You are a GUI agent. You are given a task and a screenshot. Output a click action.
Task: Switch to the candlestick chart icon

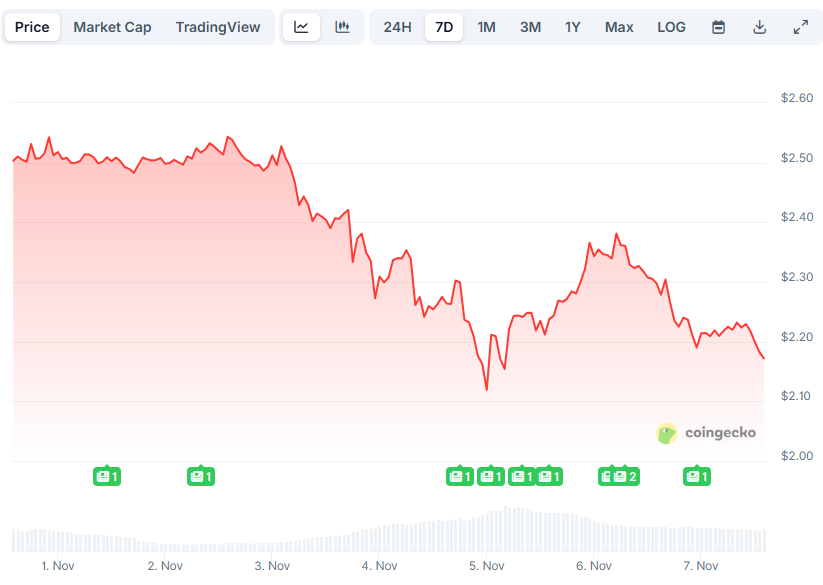tap(342, 27)
